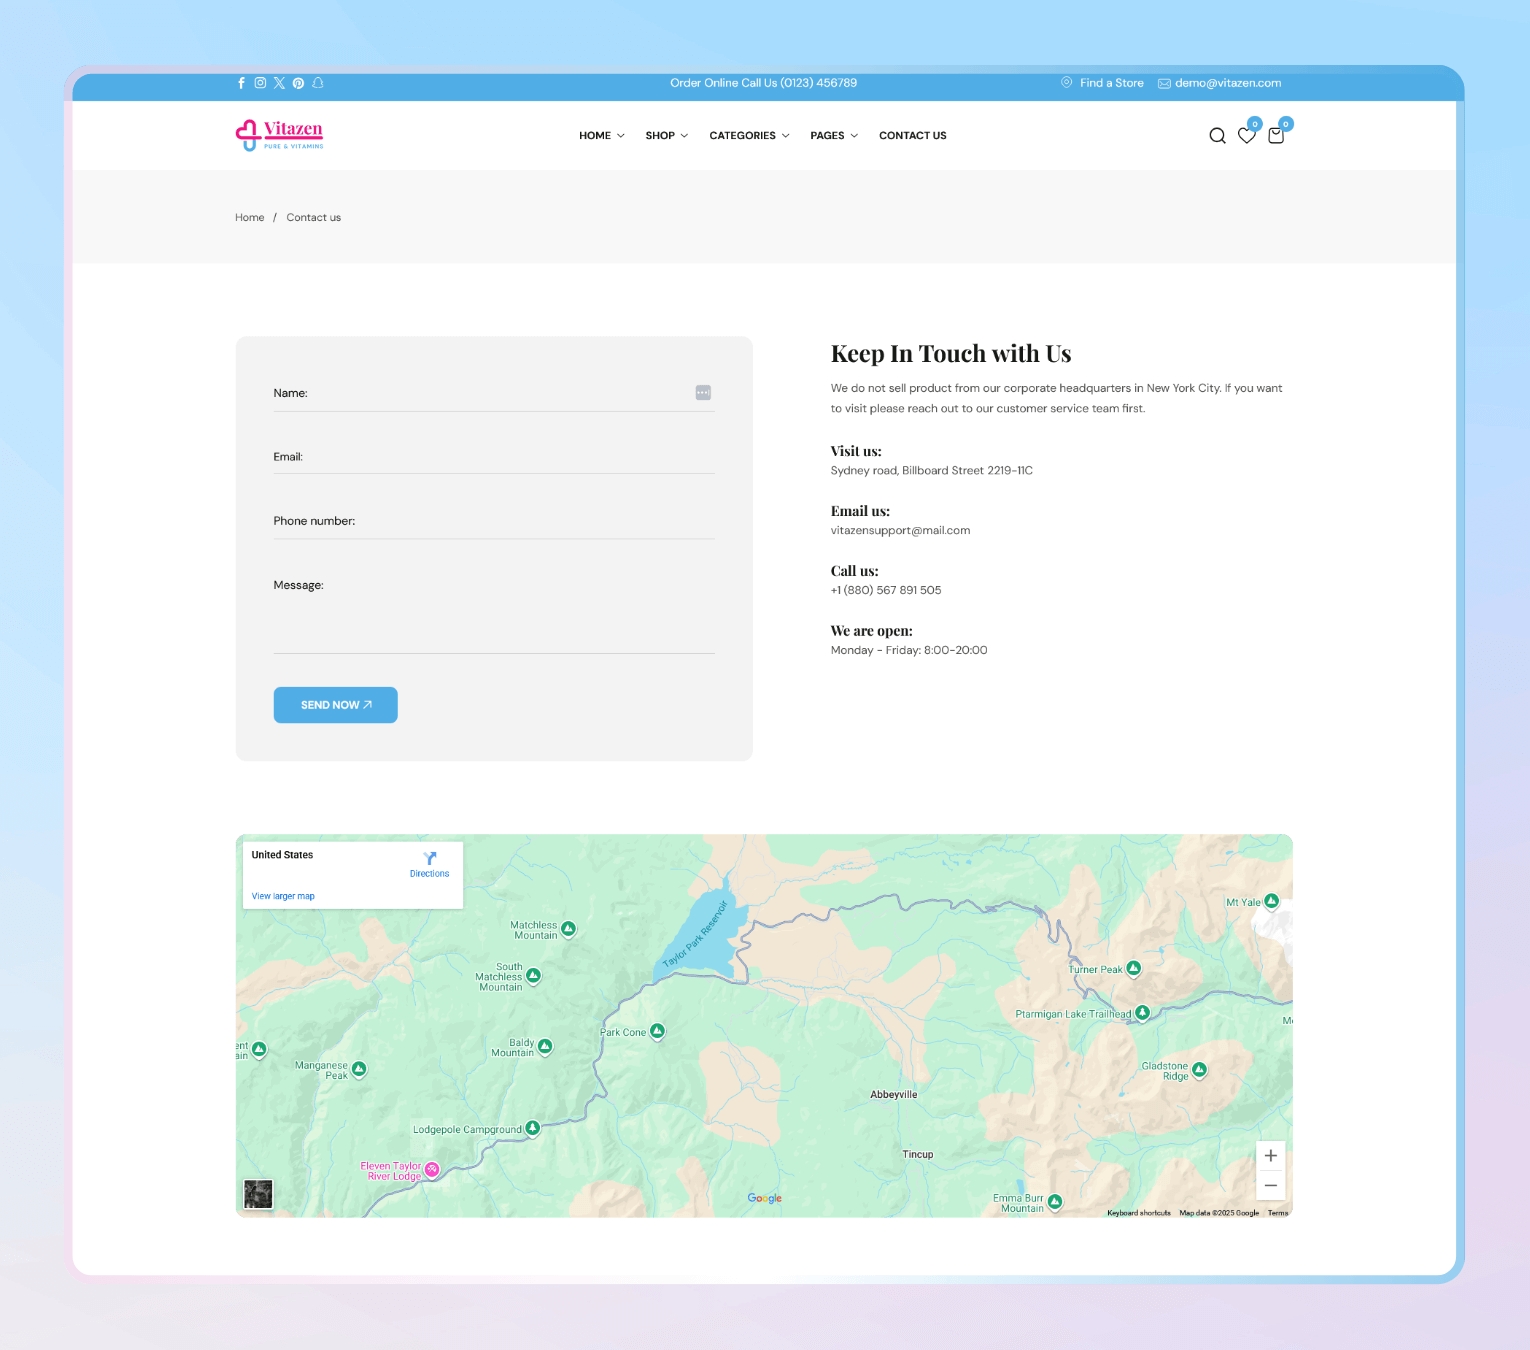Image resolution: width=1530 pixels, height=1350 pixels.
Task: Go to Home via breadcrumb
Action: tap(250, 217)
